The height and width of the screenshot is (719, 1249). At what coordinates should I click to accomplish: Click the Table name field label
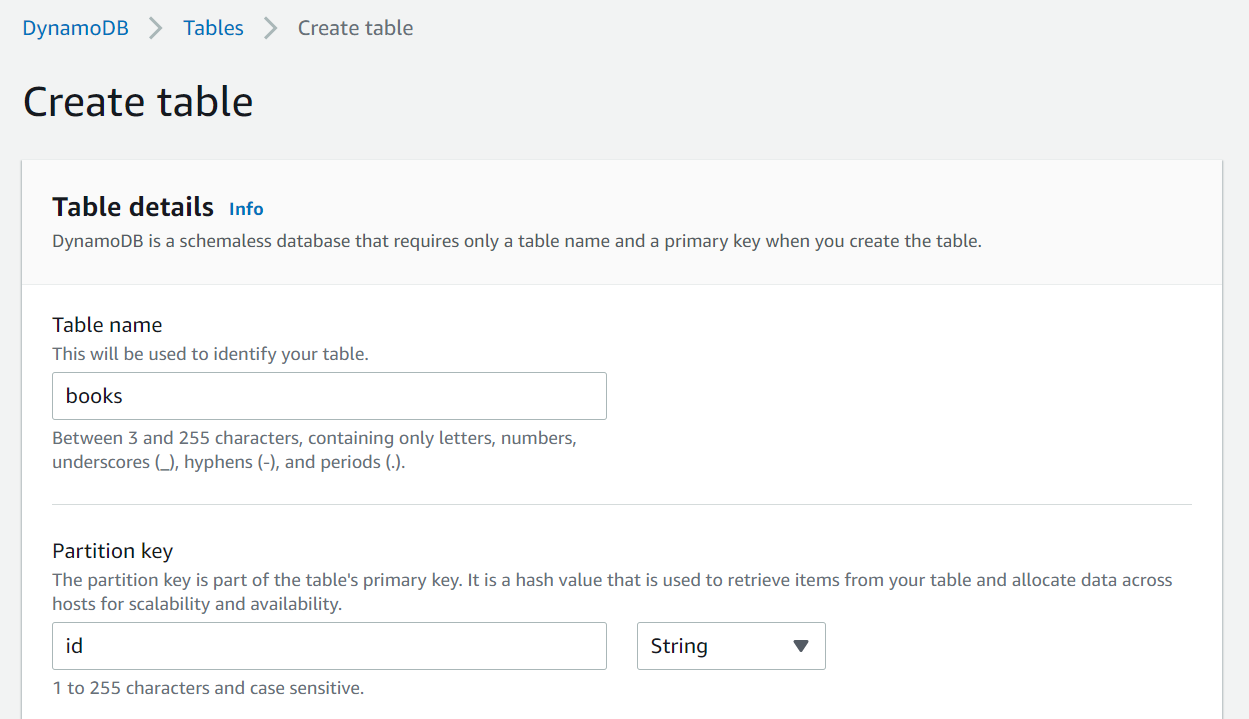click(x=107, y=325)
